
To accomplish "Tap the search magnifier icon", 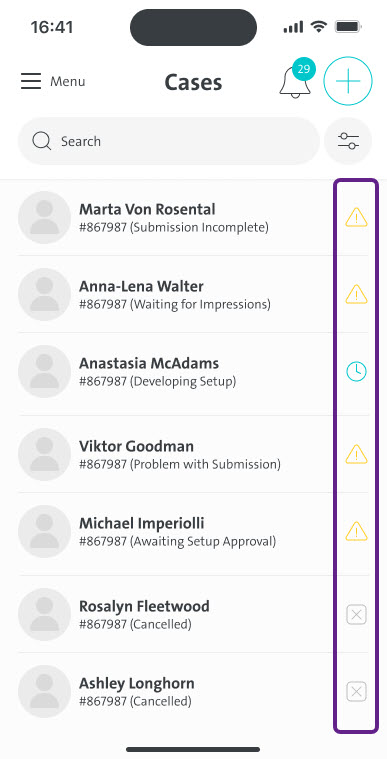I will (42, 141).
